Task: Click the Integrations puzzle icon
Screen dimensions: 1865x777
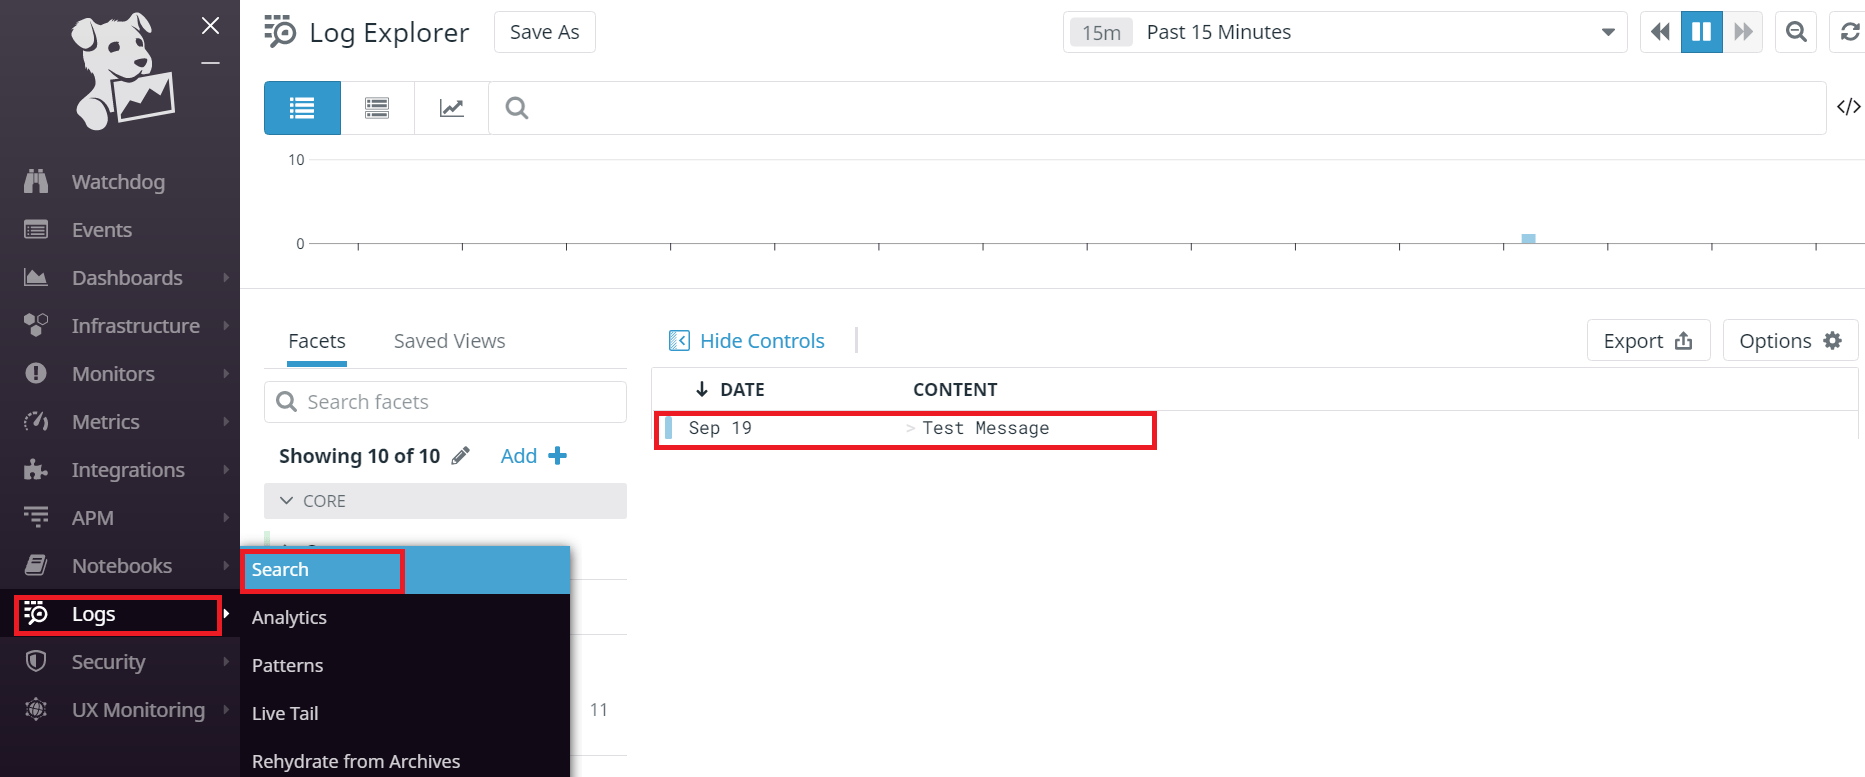Action: (36, 469)
